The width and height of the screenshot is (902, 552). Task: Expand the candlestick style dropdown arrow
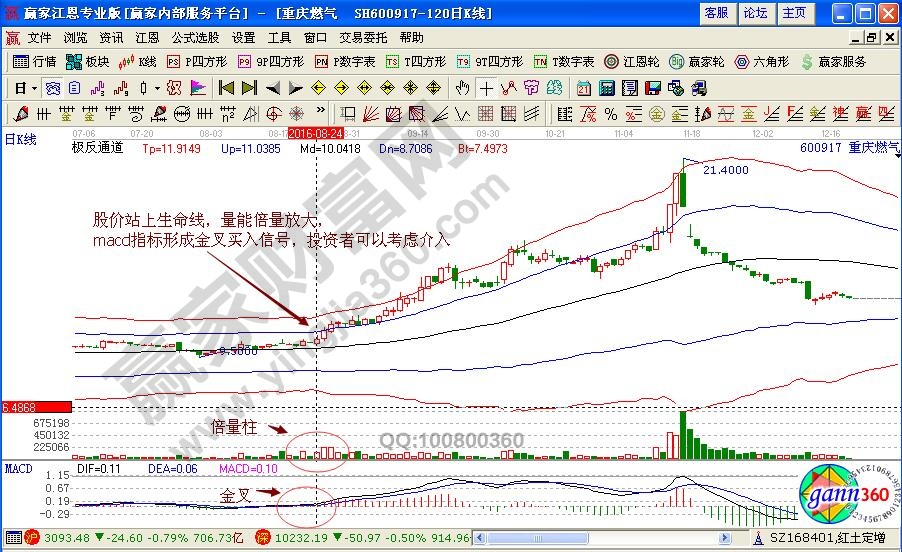158,87
